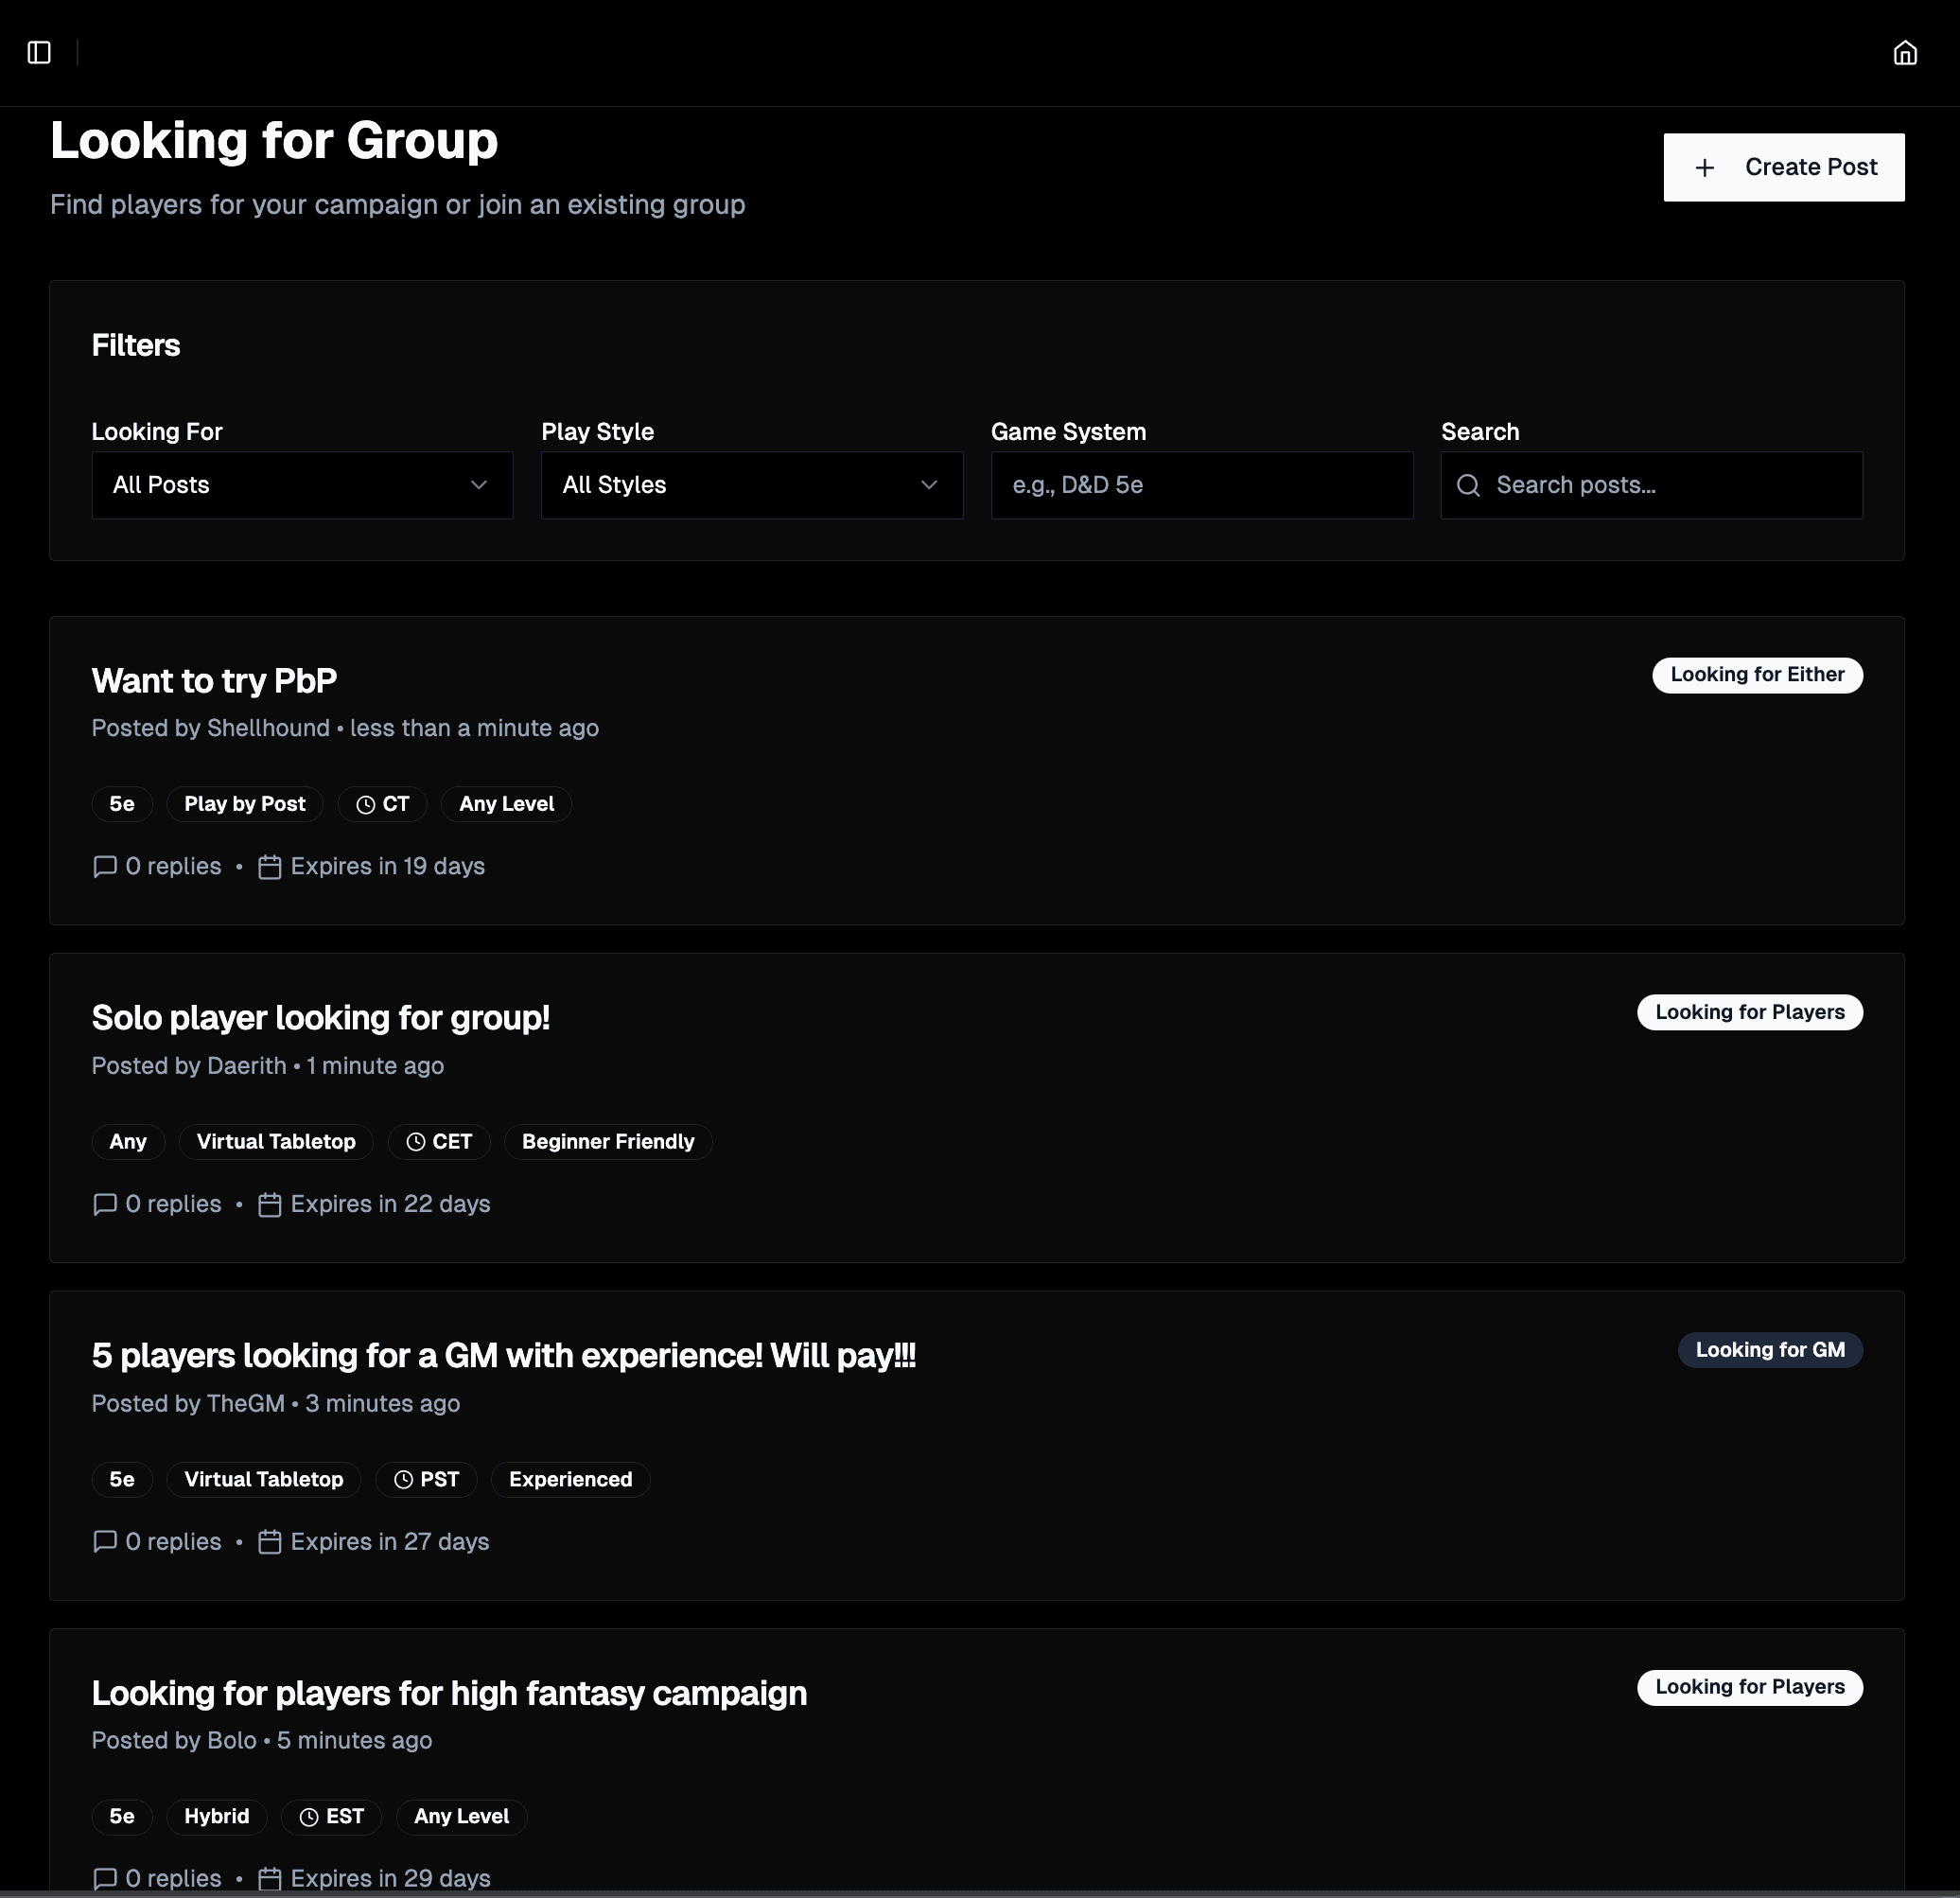Click the 'Beginner Friendly' tag
Screen dimensions: 1960x1898
[608, 1142]
